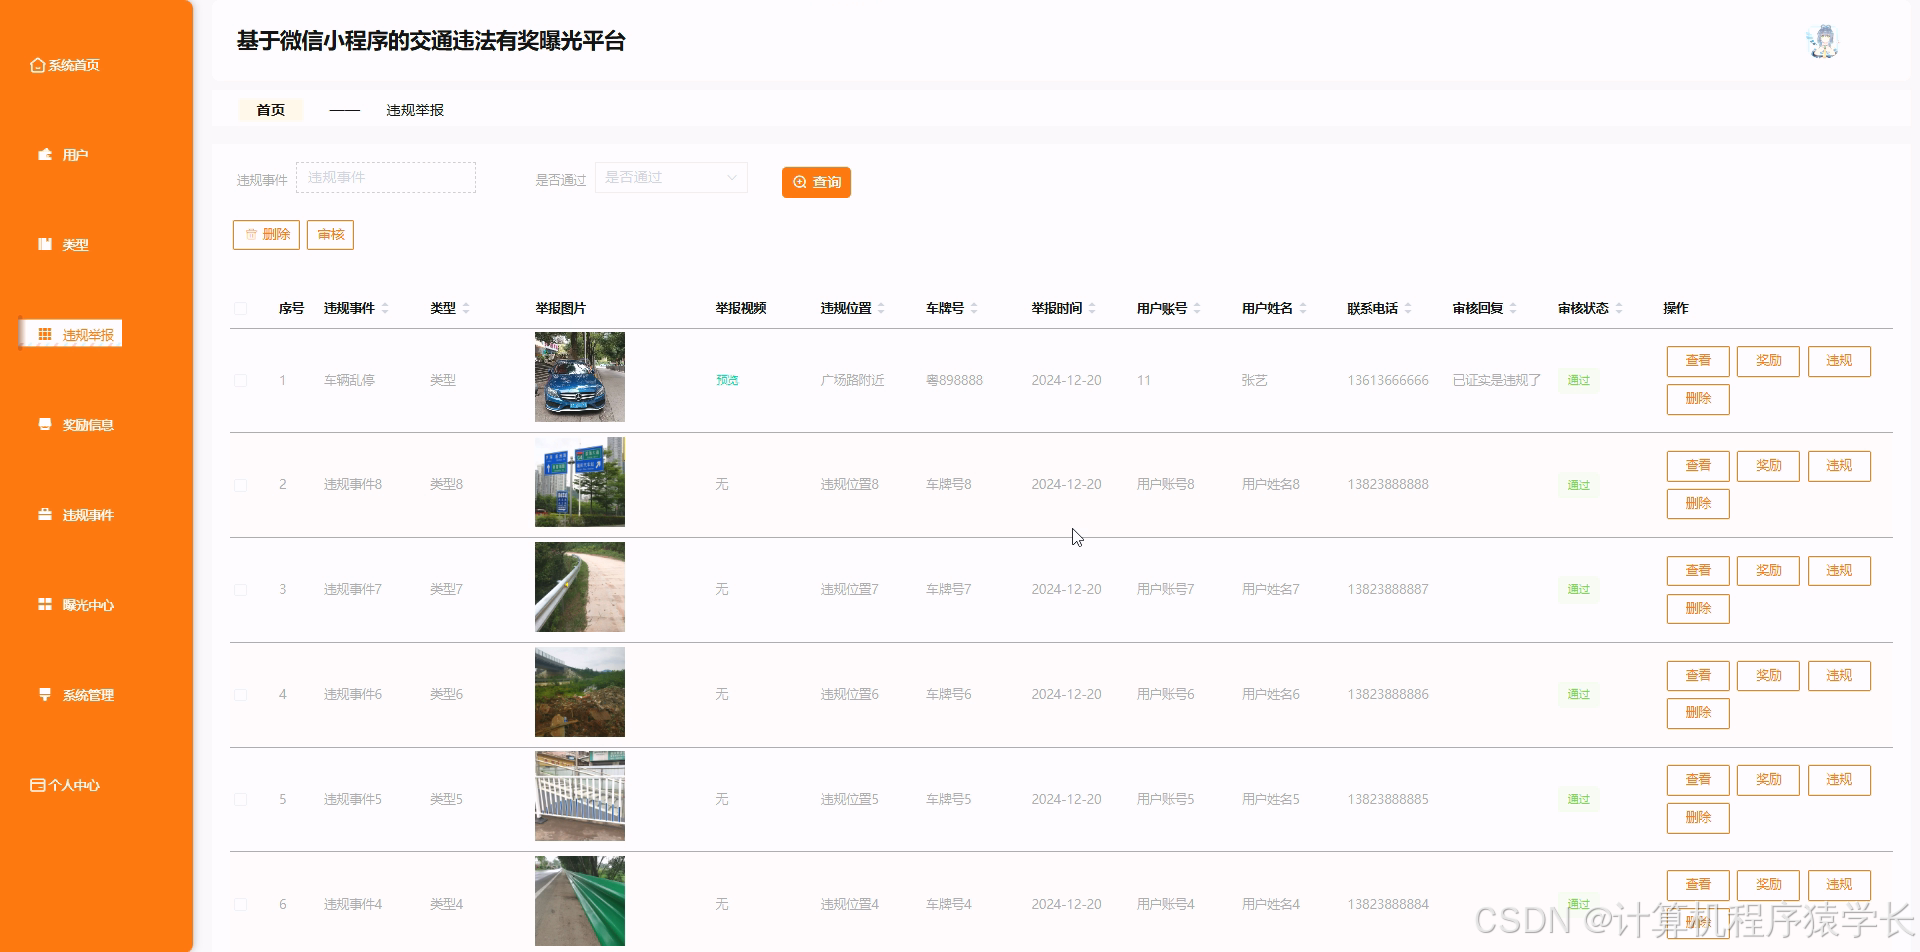This screenshot has width=1920, height=952.
Task: Open the 是否通过 filter dropdown
Action: (670, 177)
